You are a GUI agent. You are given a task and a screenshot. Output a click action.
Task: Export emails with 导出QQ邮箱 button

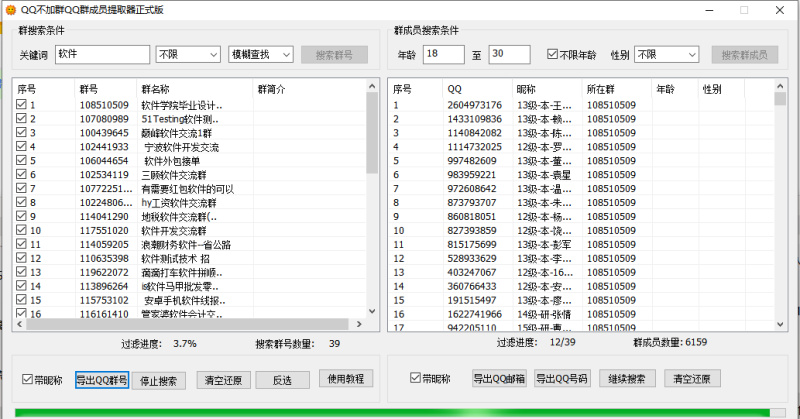tap(499, 379)
